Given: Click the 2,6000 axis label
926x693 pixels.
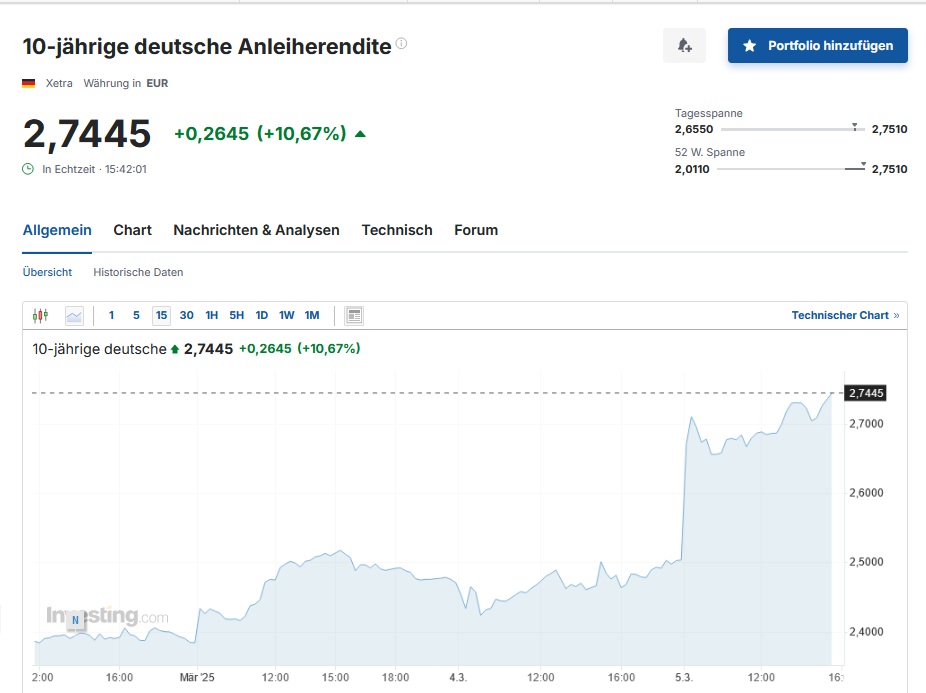Looking at the screenshot, I should pyautogui.click(x=866, y=493).
